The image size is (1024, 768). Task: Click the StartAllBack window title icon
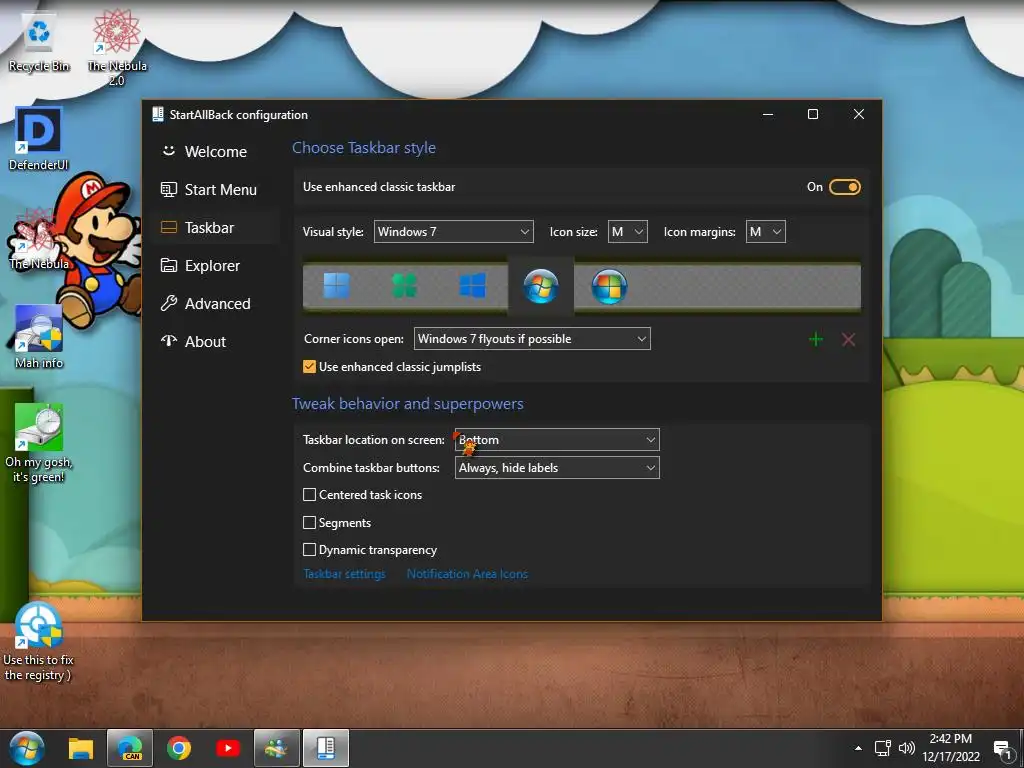(158, 114)
